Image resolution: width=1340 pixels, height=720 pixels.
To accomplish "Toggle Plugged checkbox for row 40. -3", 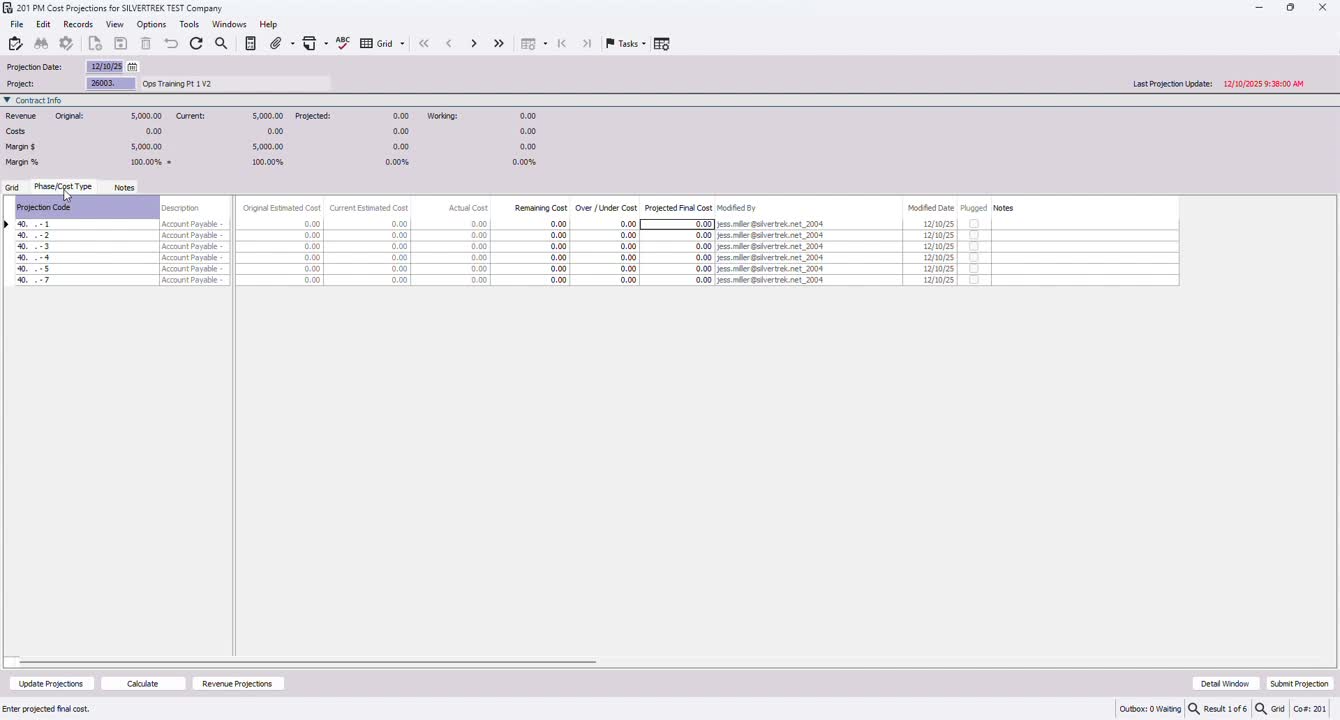I will (974, 246).
